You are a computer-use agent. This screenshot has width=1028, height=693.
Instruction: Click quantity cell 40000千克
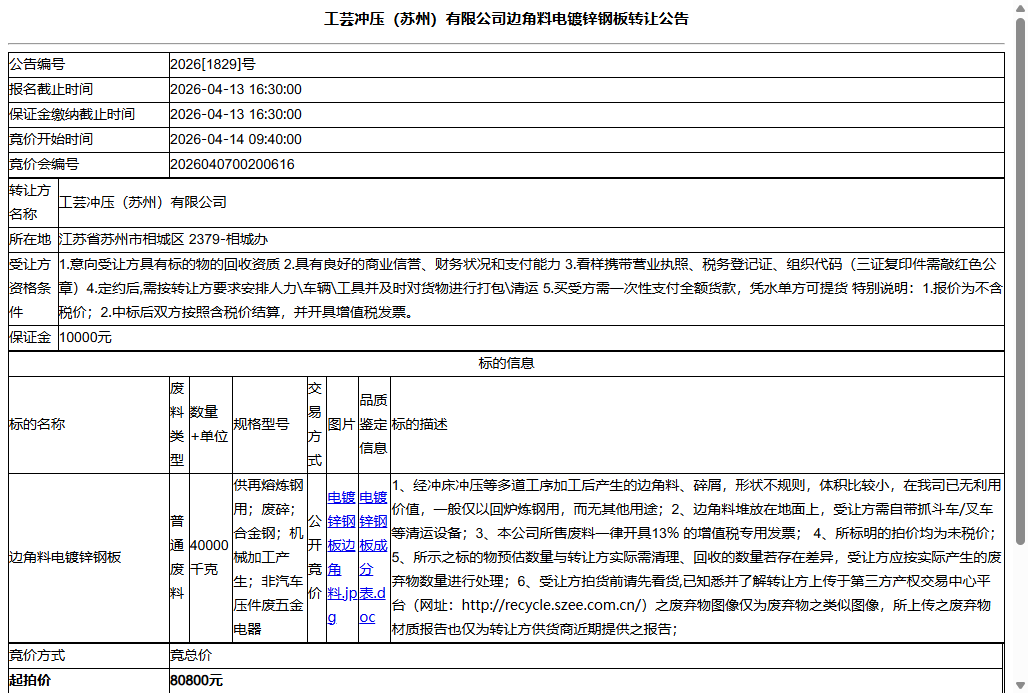[210, 557]
